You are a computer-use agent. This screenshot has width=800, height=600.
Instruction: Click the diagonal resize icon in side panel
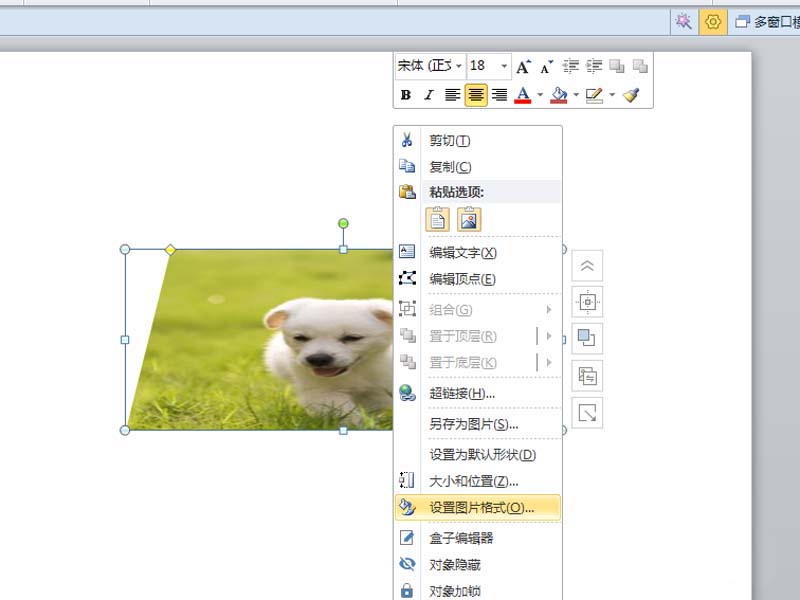588,411
